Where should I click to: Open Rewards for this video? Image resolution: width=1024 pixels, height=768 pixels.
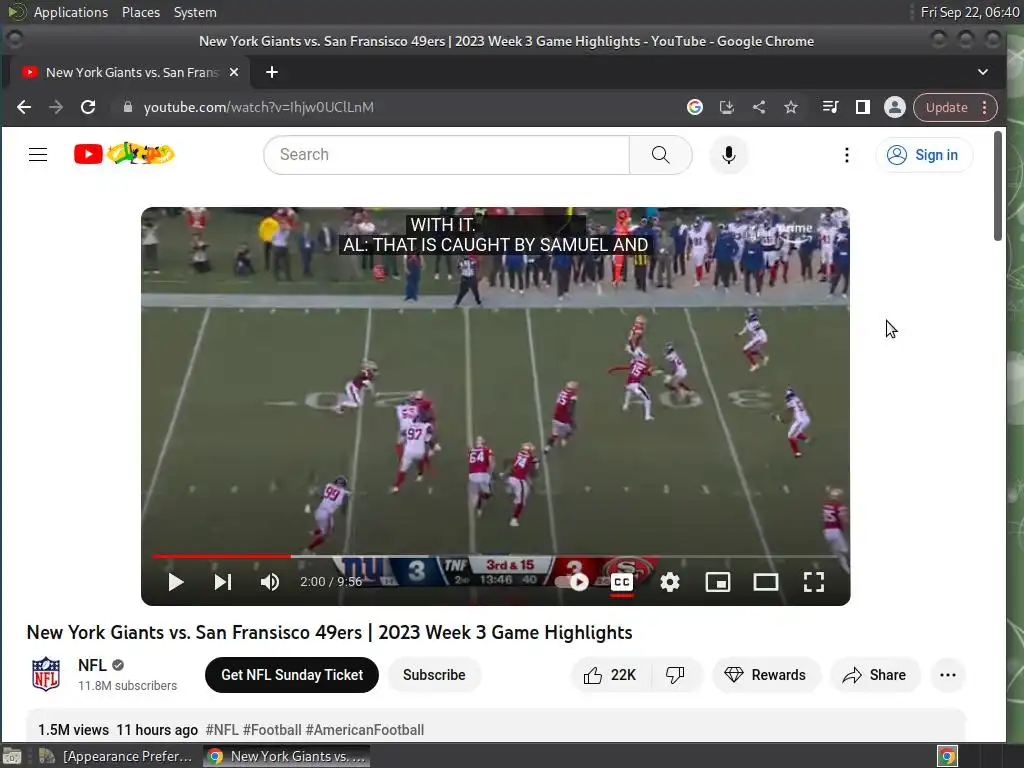coord(765,675)
